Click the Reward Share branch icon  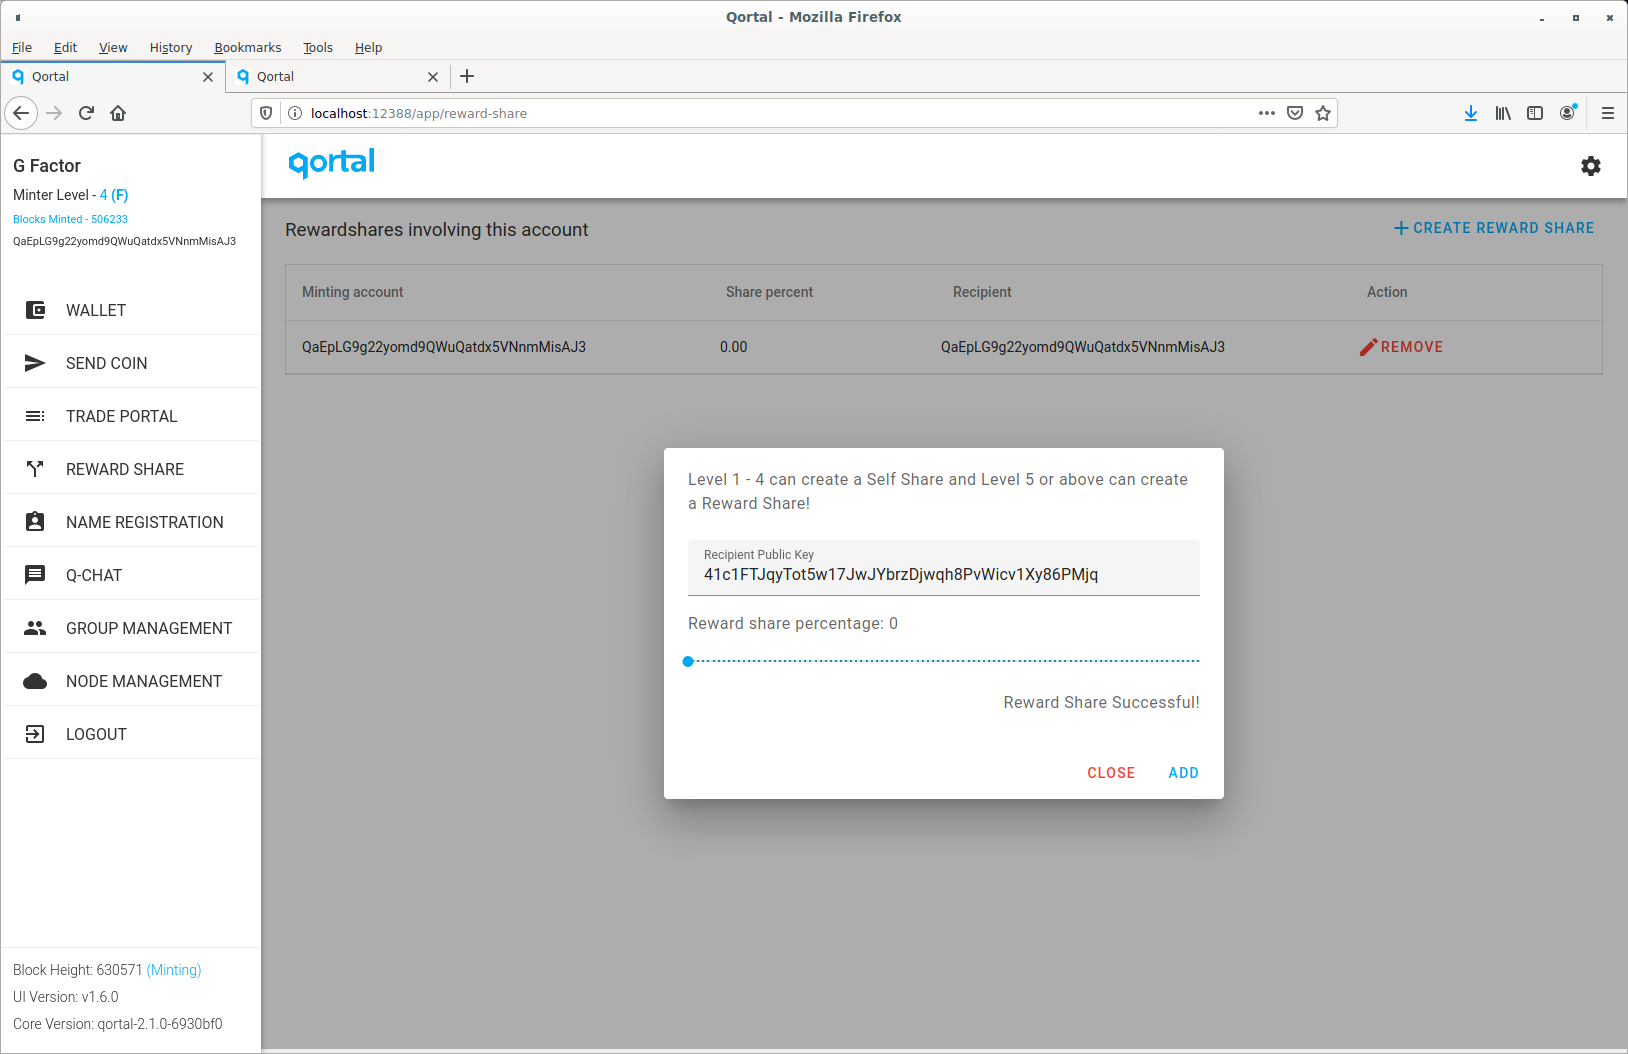click(x=35, y=469)
